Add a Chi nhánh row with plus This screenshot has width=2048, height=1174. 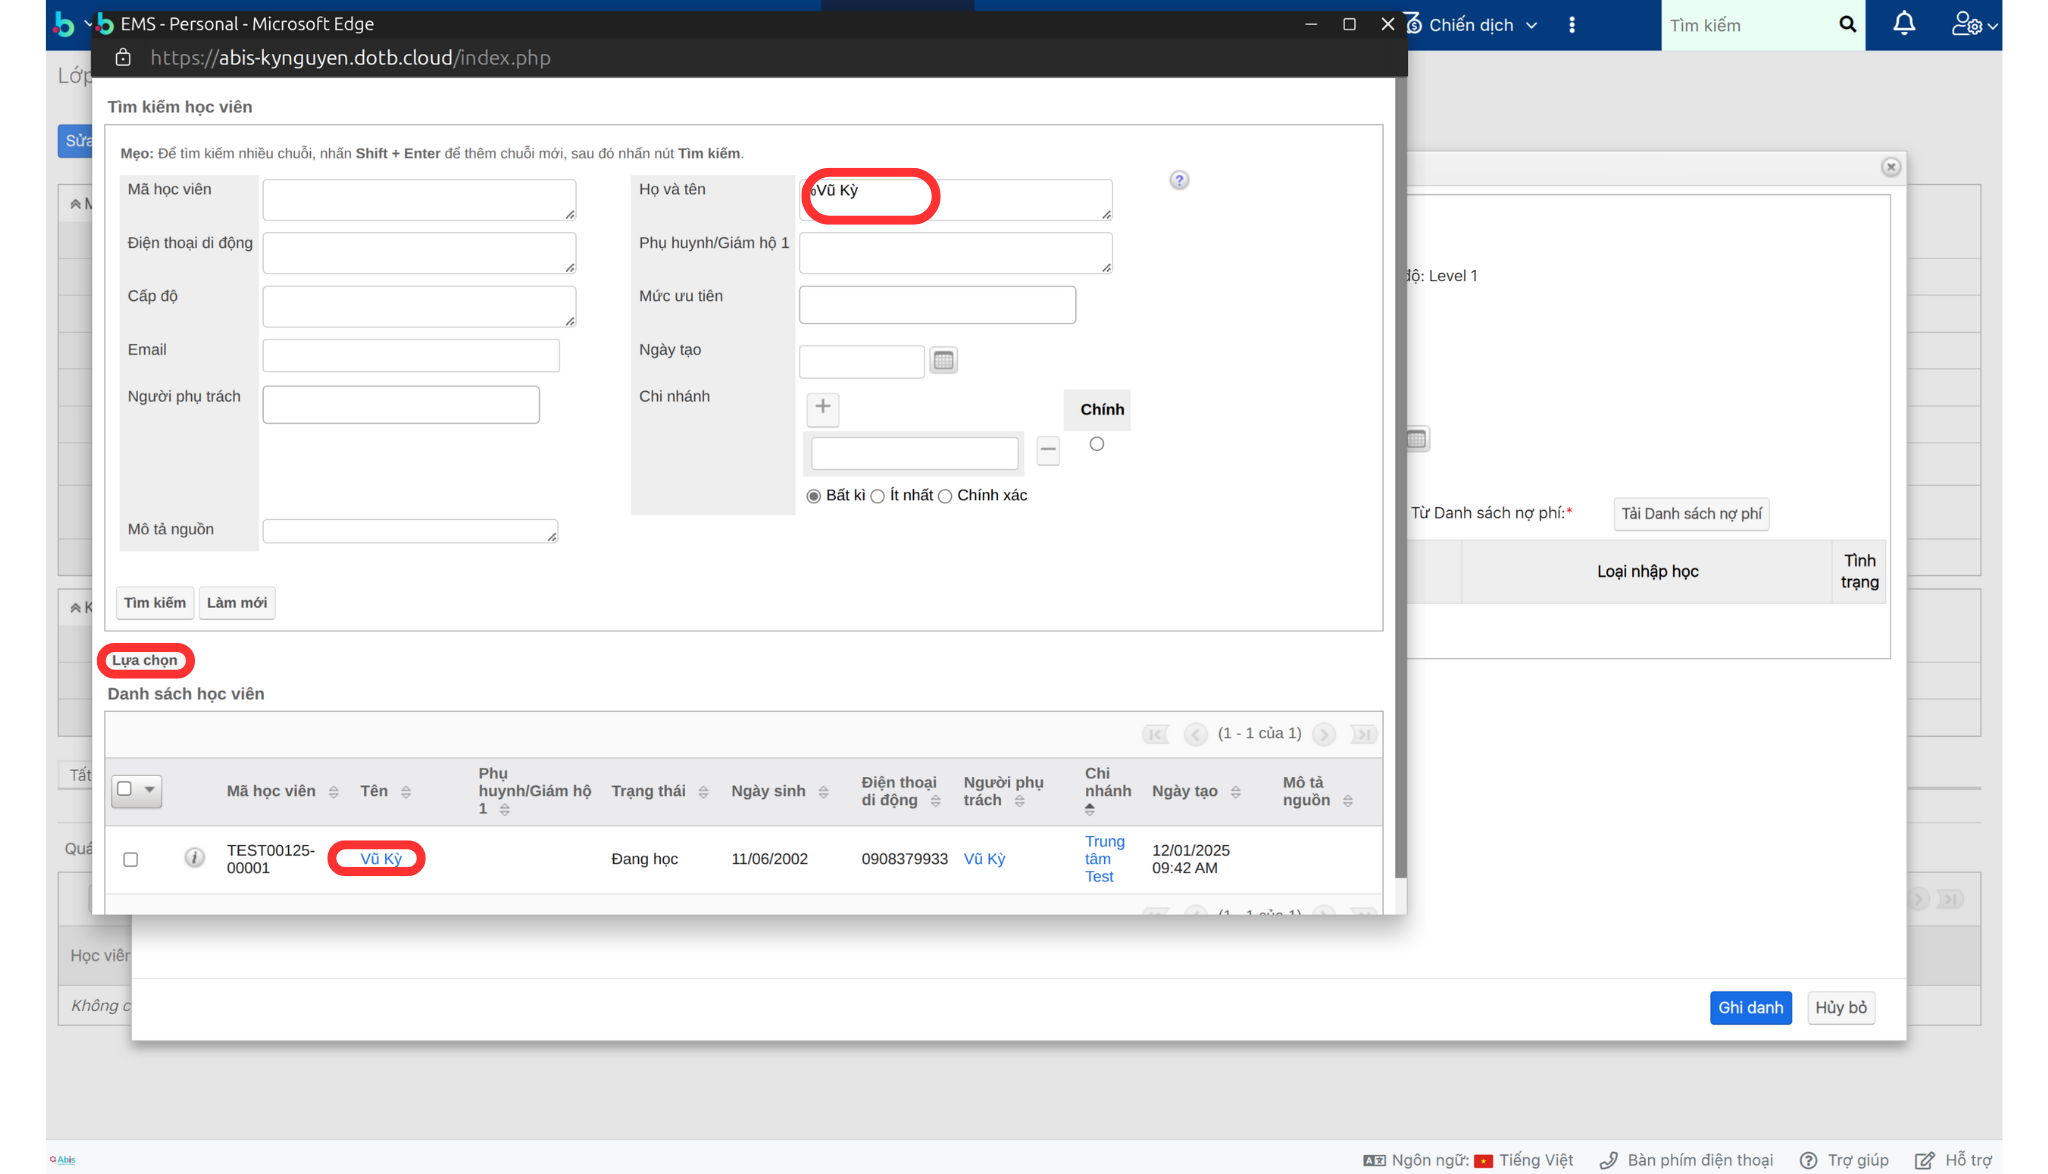point(822,407)
